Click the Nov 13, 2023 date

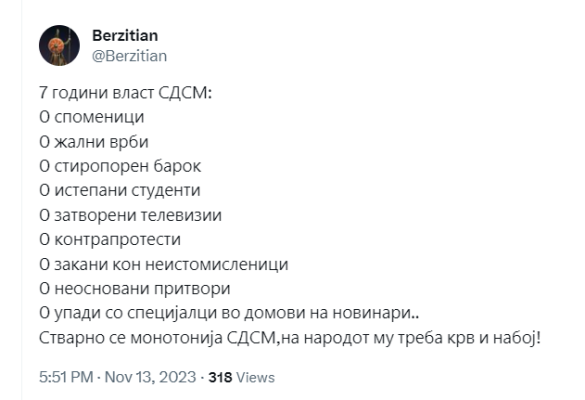pos(150,377)
